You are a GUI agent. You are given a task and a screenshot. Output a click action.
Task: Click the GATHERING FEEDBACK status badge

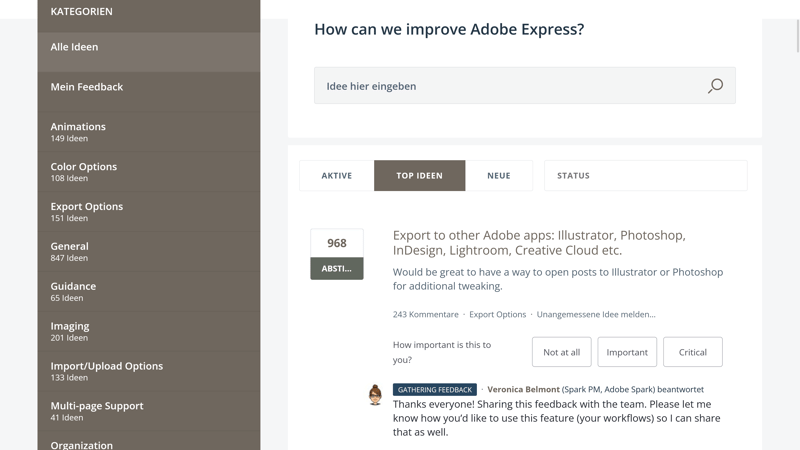point(434,390)
